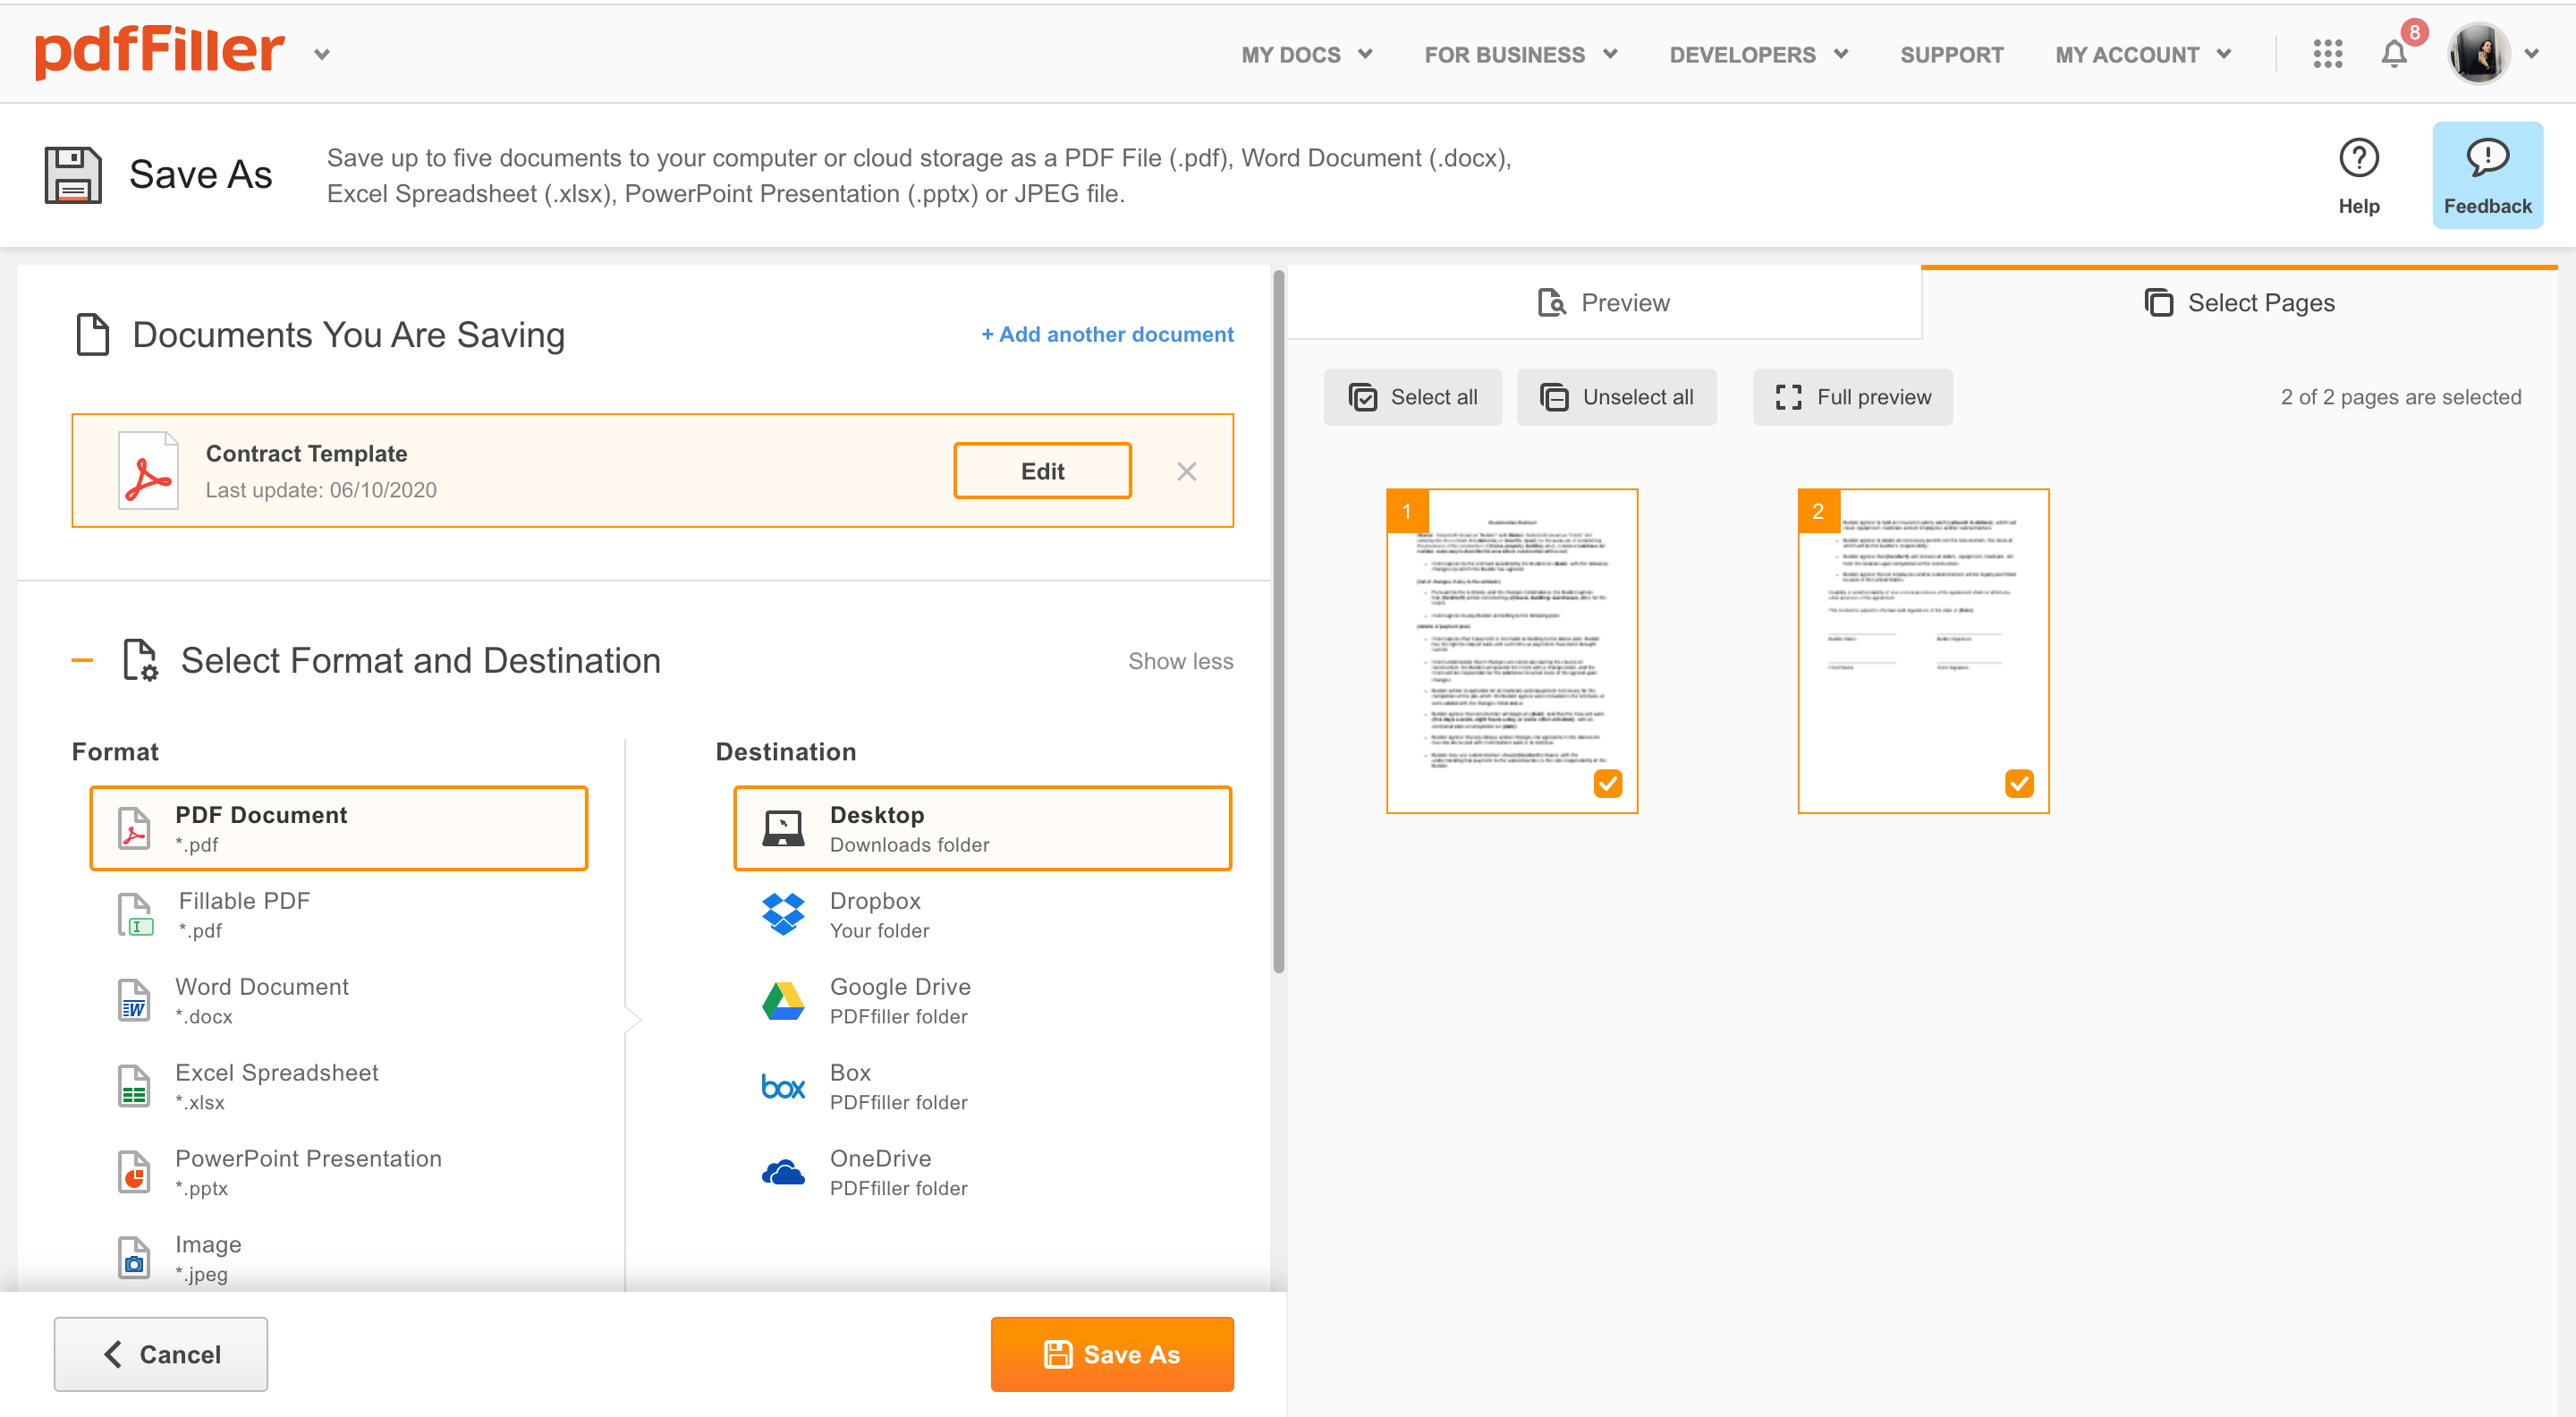The image size is (2576, 1417).
Task: Choose the Image jpeg format icon
Action: click(134, 1258)
